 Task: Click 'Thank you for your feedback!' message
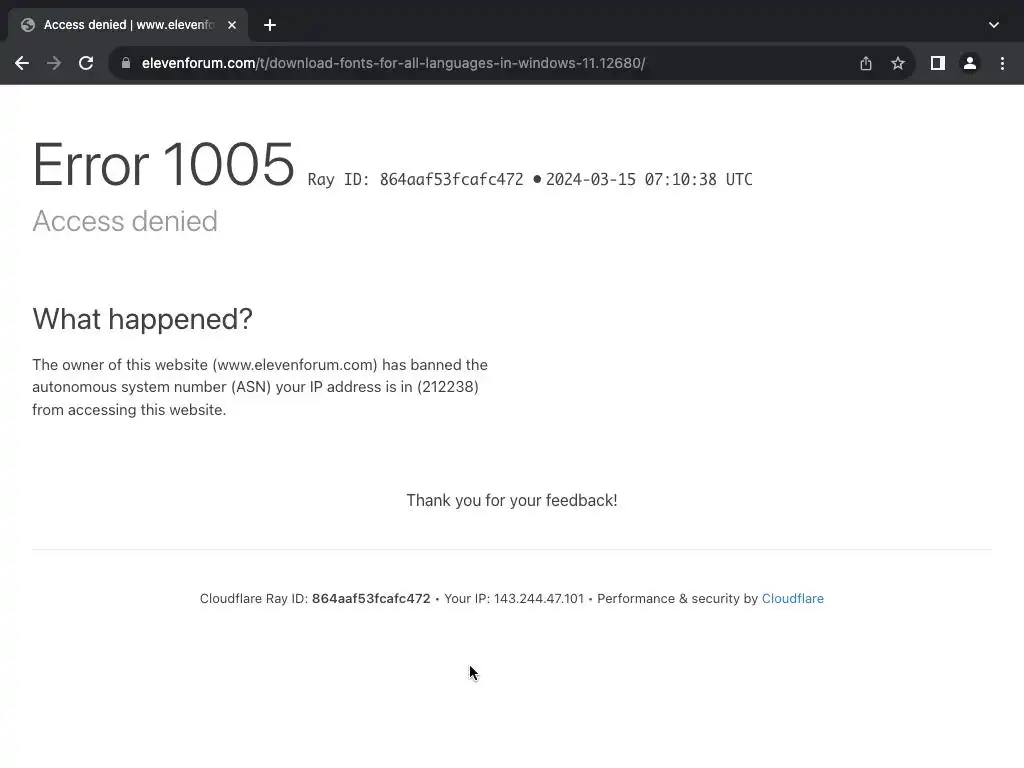[511, 500]
